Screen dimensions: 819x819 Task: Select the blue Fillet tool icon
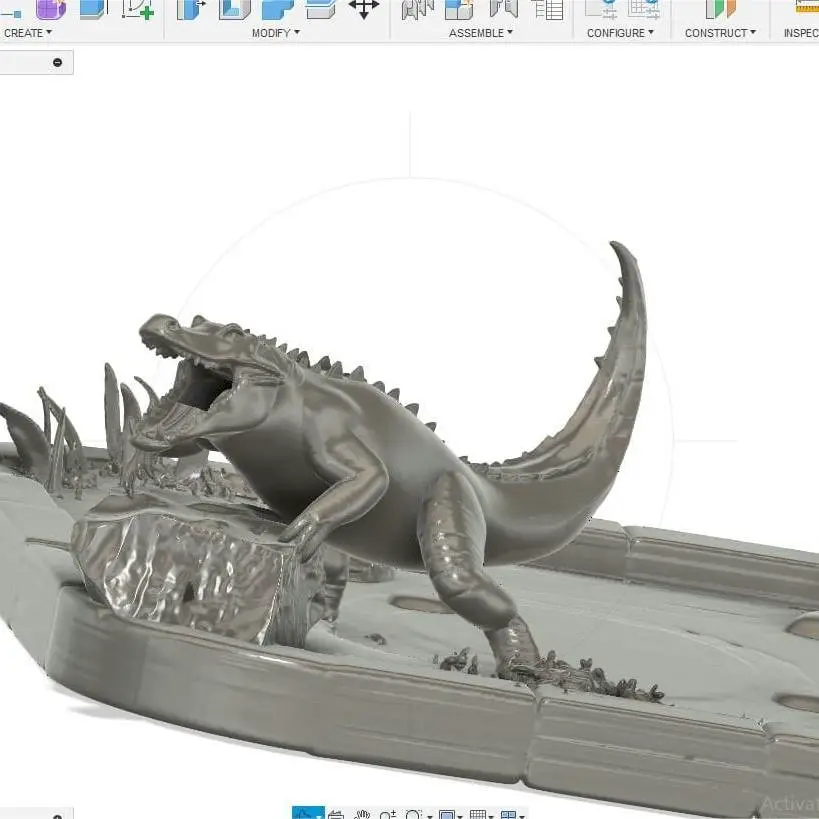tap(277, 9)
